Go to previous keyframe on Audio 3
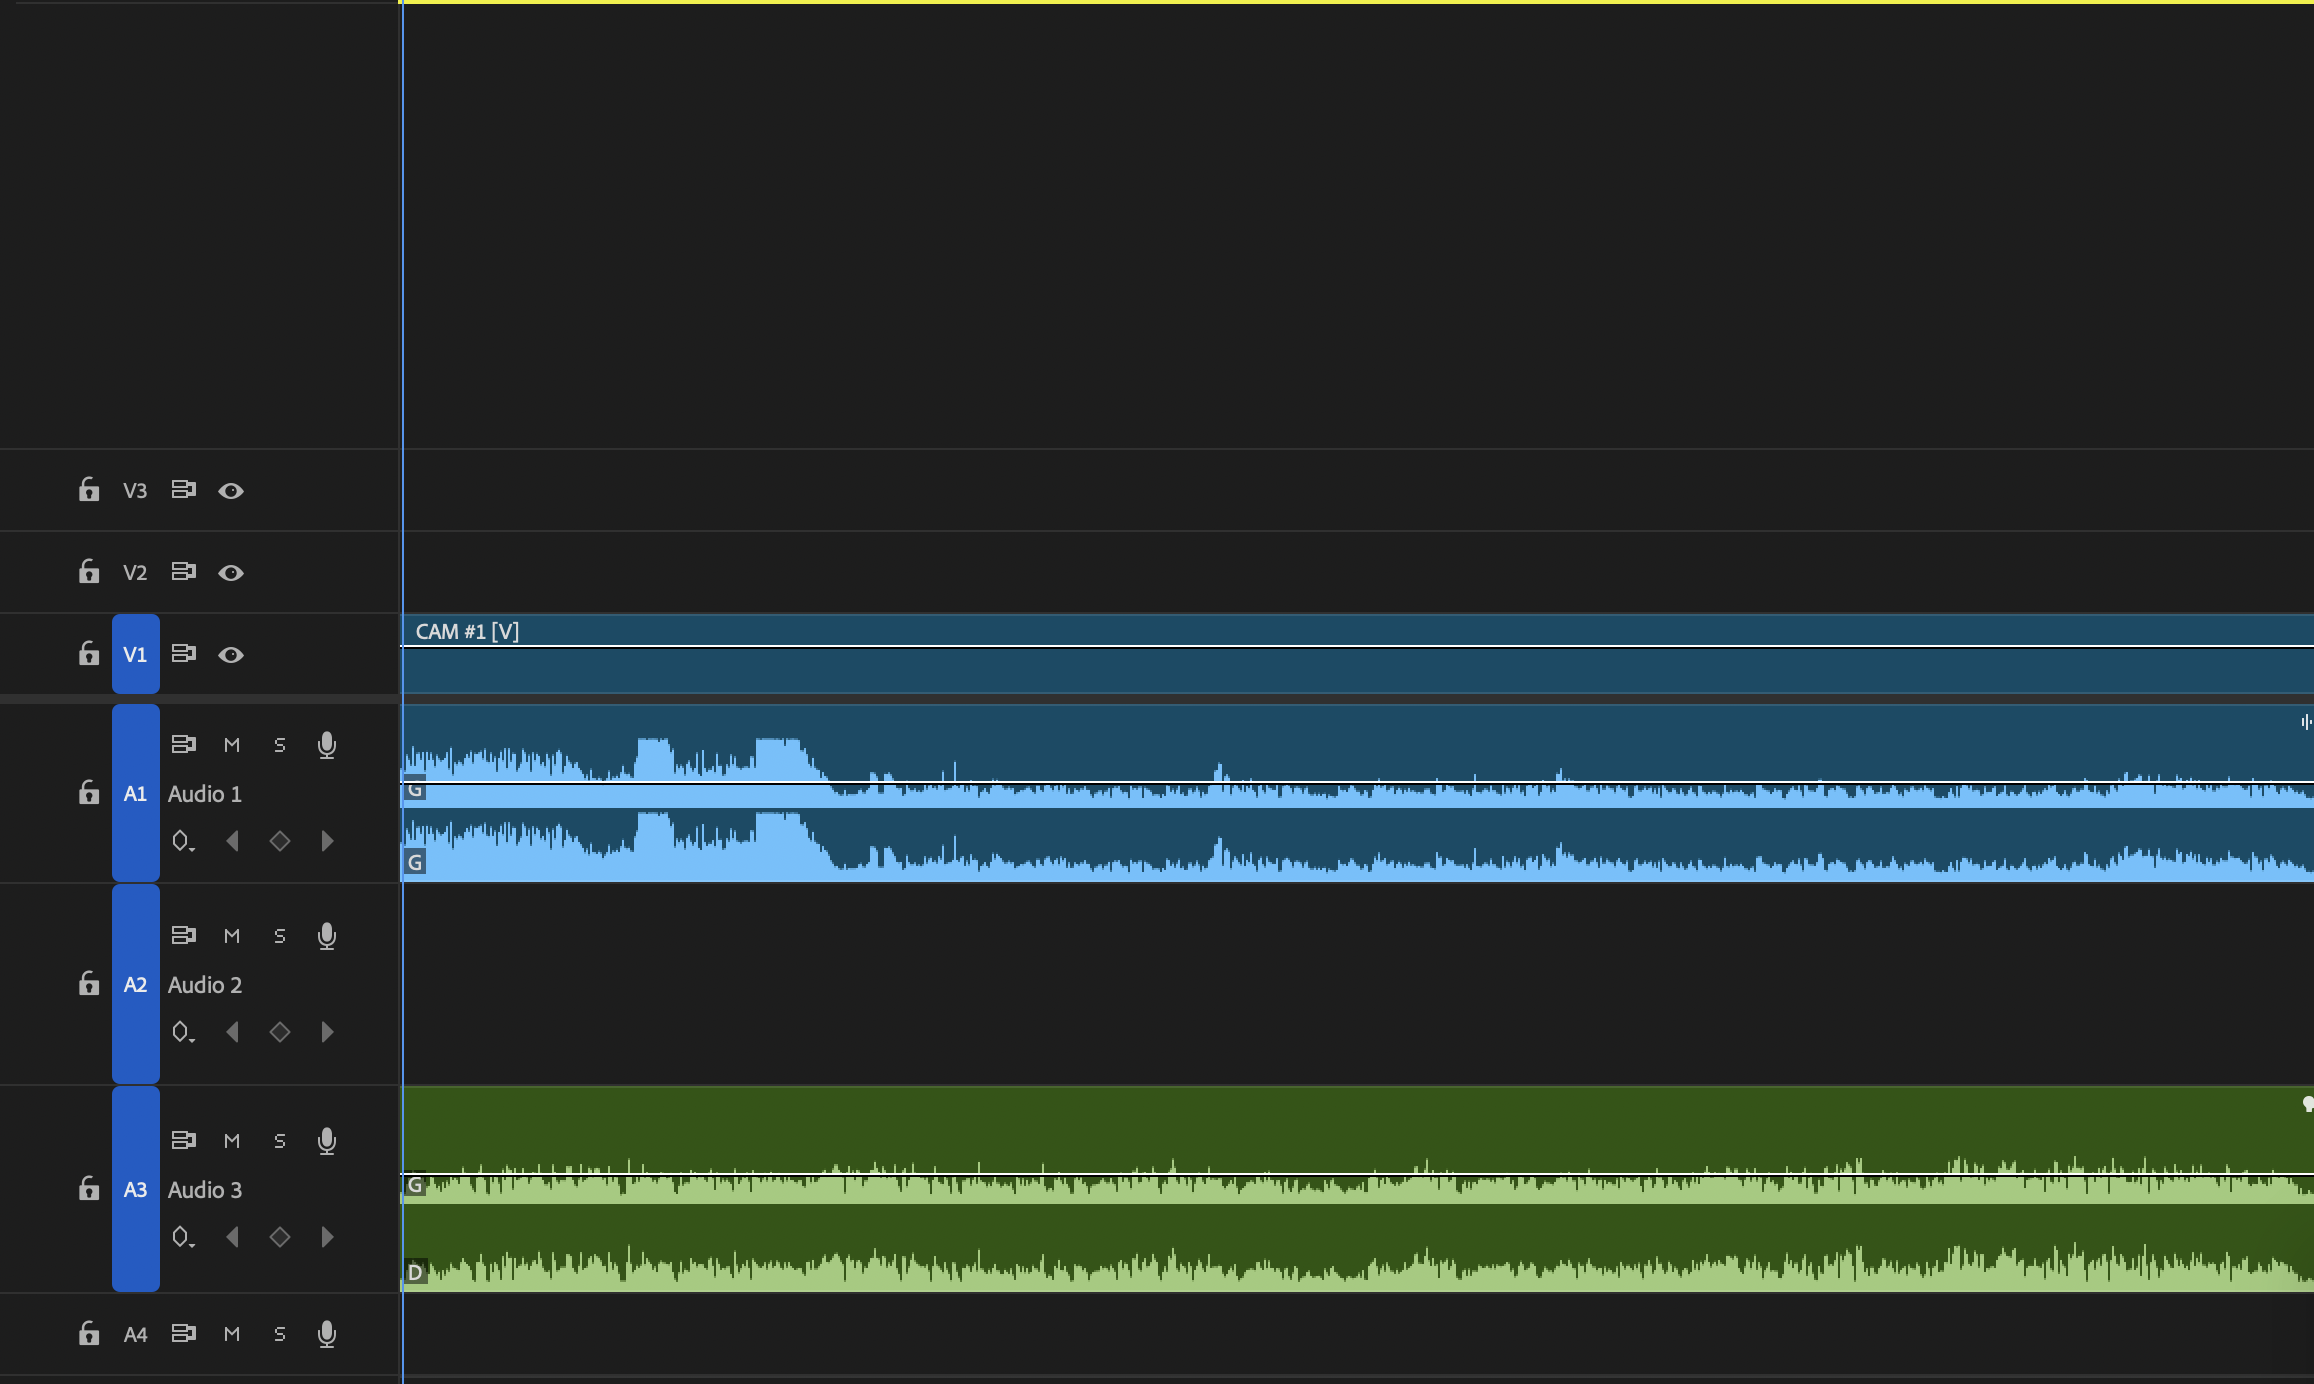The height and width of the screenshot is (1384, 2314). tap(232, 1237)
